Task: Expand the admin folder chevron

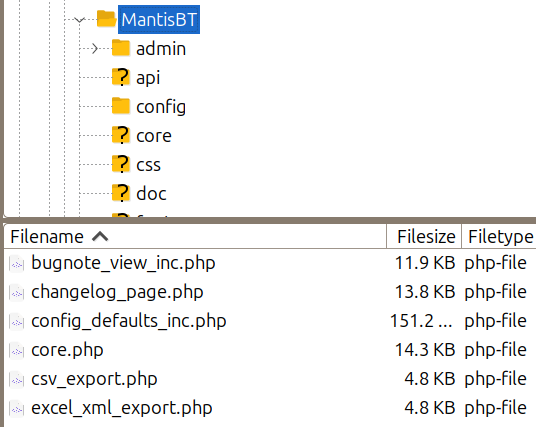Action: click(x=95, y=49)
